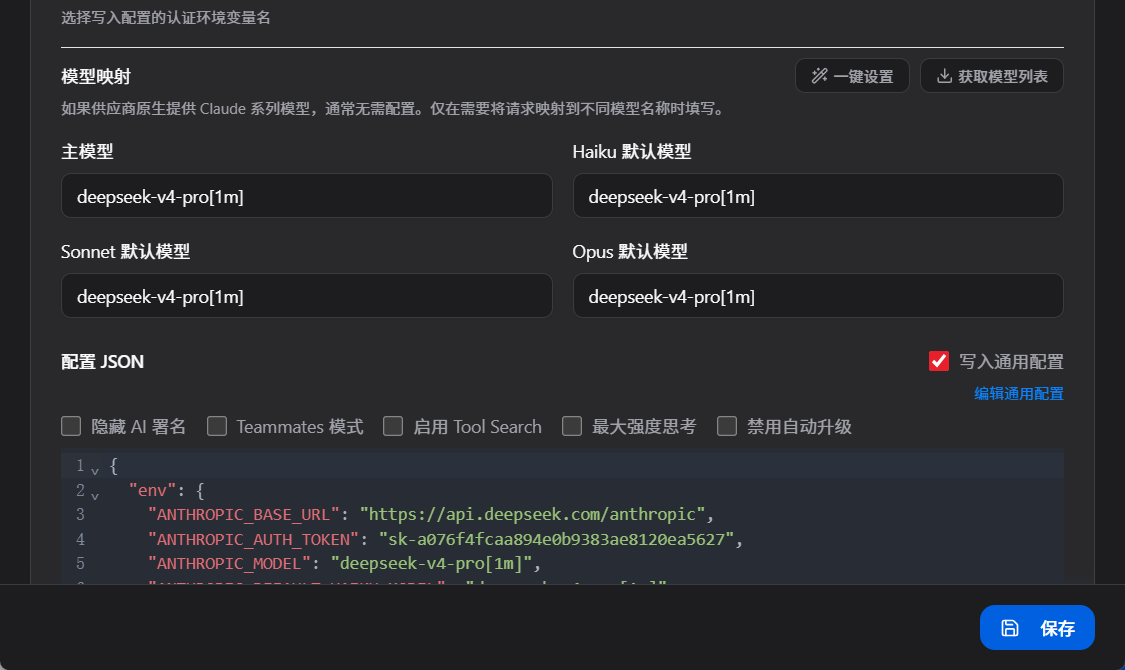
Task: Select the Sonnet 默认模型 input field
Action: click(306, 296)
